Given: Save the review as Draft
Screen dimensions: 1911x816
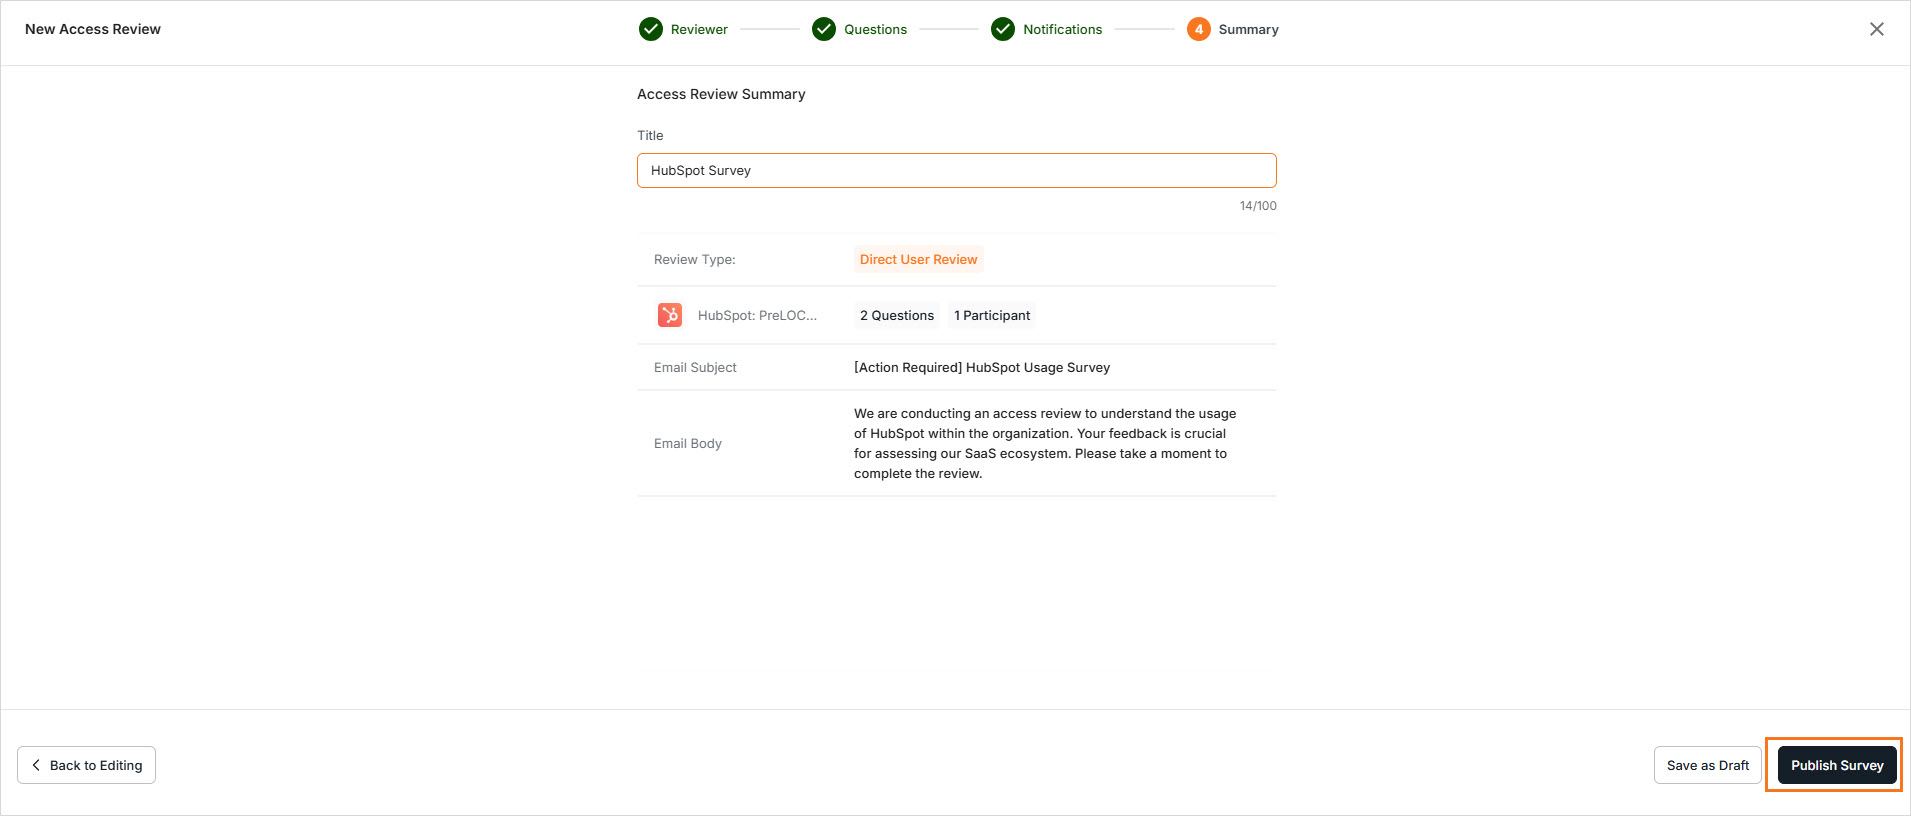Looking at the screenshot, I should [1708, 765].
